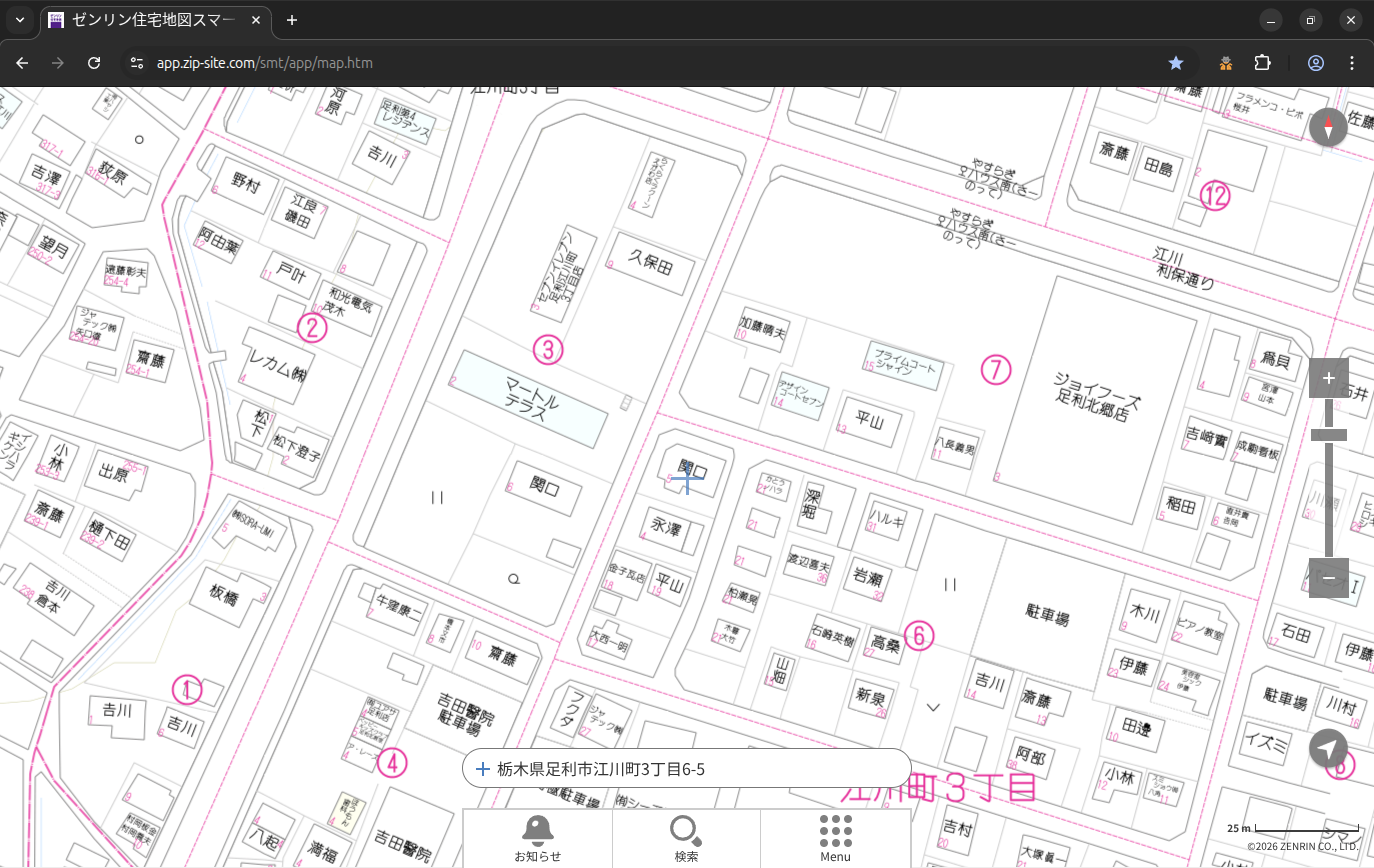Open お知らせ notifications bell
1374x868 pixels.
coord(537,838)
